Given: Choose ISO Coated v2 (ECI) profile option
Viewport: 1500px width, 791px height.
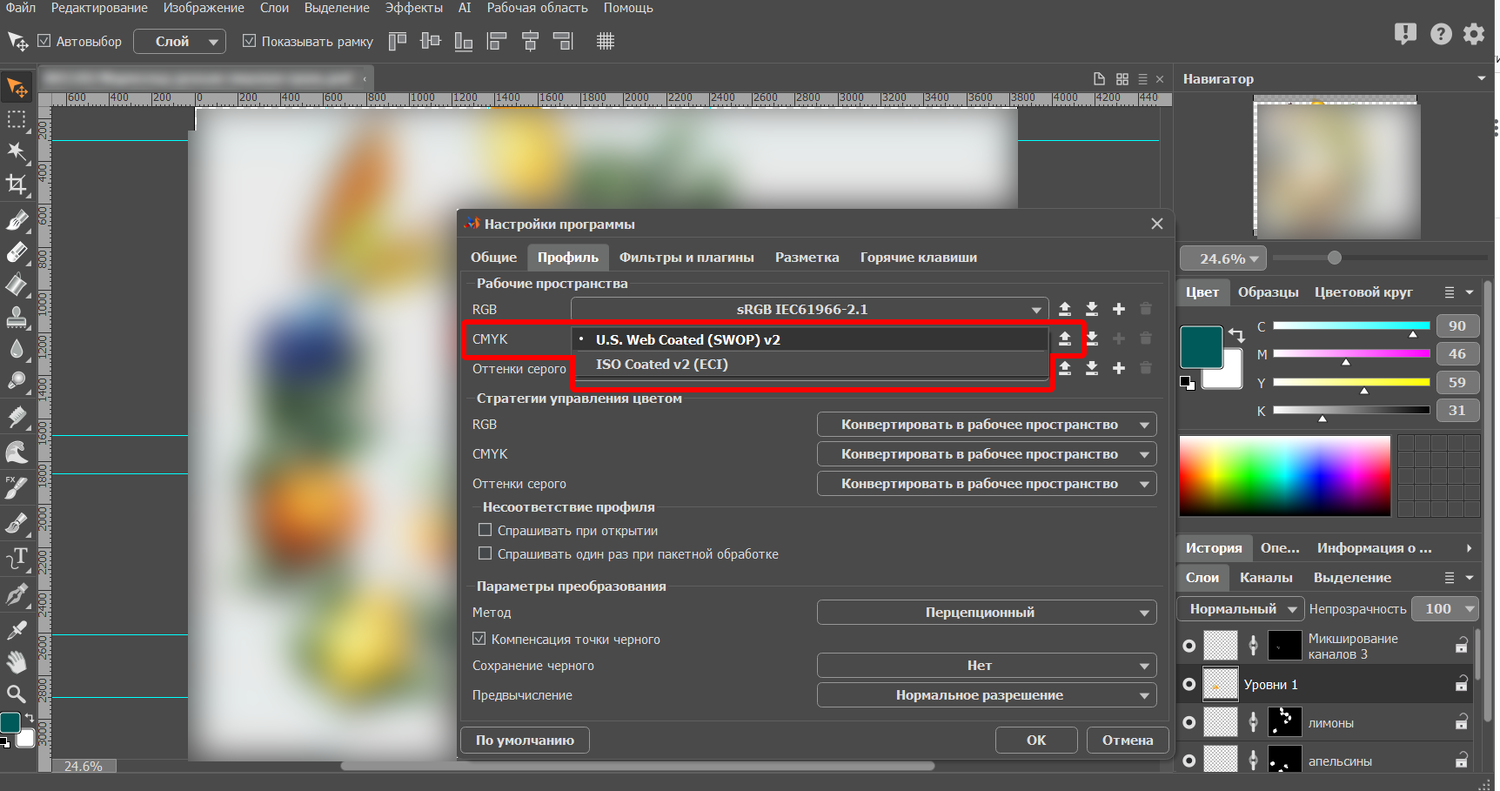Looking at the screenshot, I should point(810,365).
